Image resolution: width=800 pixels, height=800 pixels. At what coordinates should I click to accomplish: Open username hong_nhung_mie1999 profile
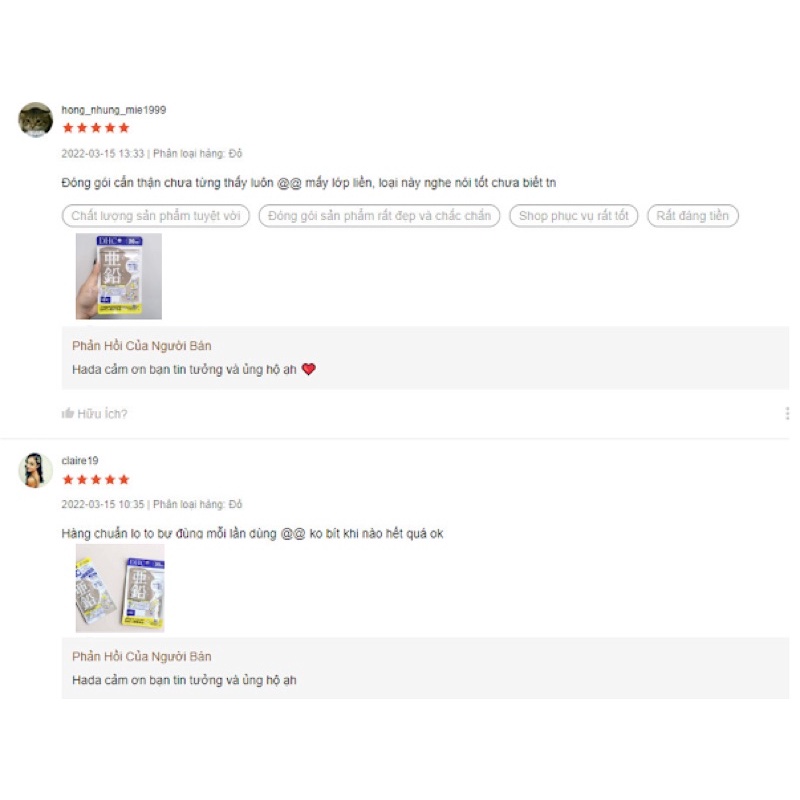click(x=114, y=110)
